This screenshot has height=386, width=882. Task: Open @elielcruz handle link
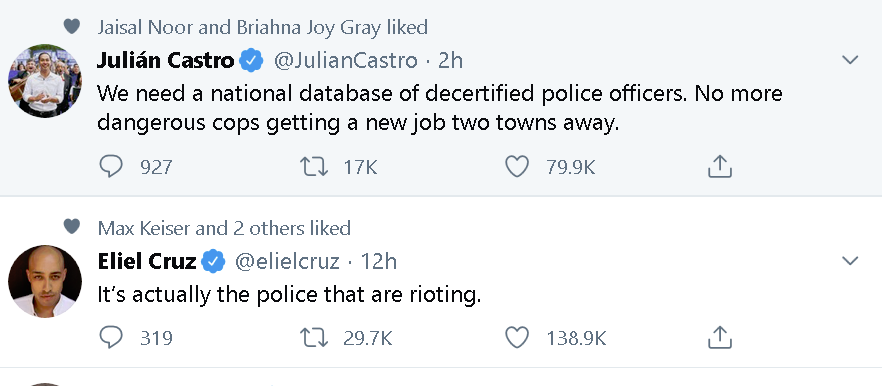[287, 262]
